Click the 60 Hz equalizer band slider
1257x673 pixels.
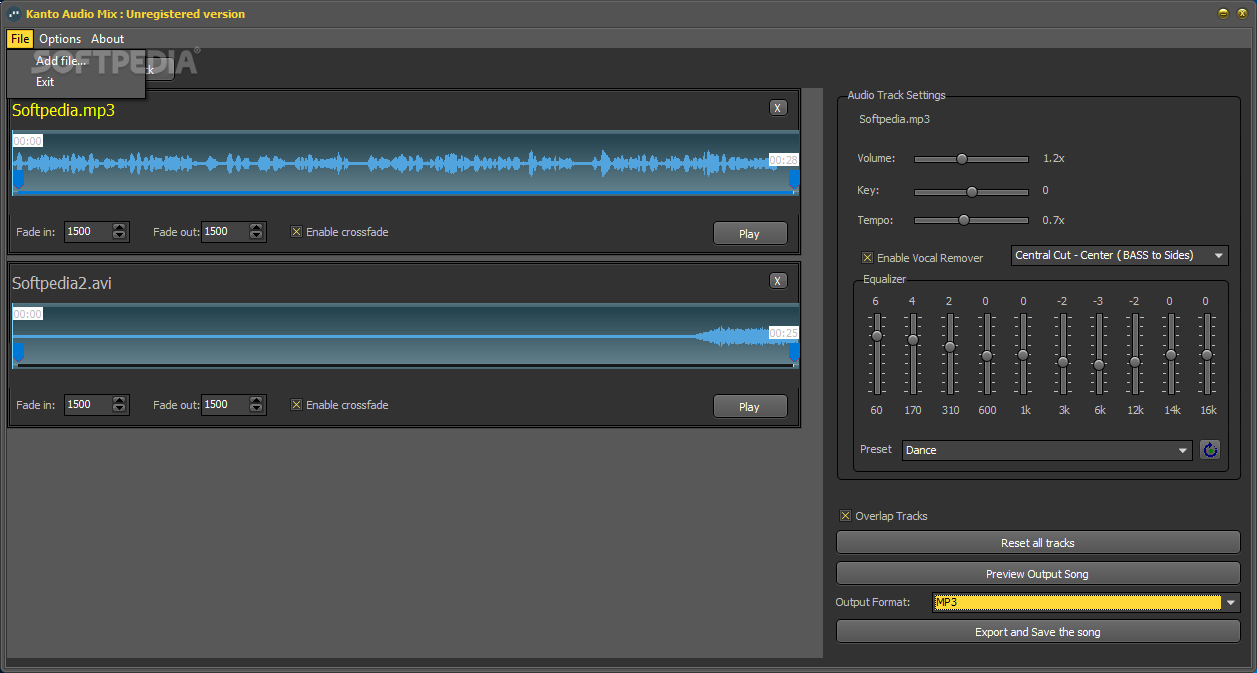click(877, 336)
